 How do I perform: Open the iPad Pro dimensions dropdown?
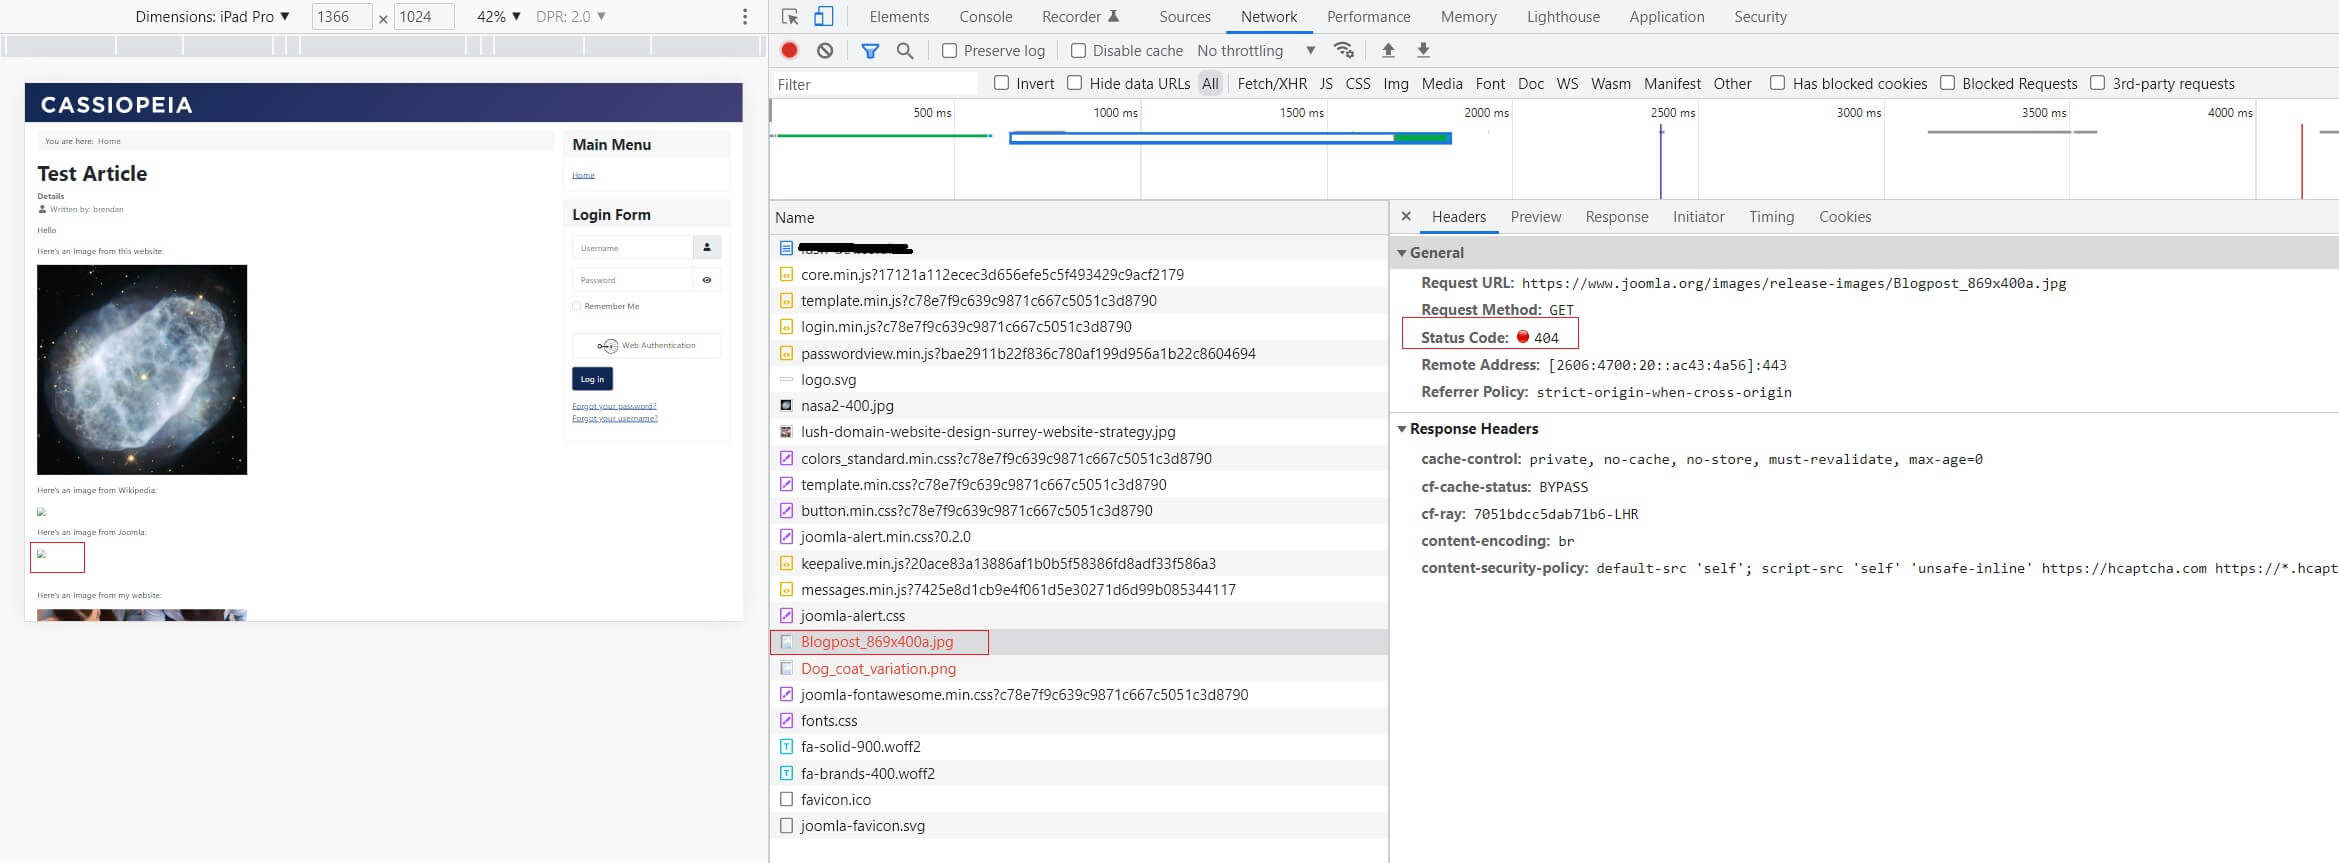213,16
